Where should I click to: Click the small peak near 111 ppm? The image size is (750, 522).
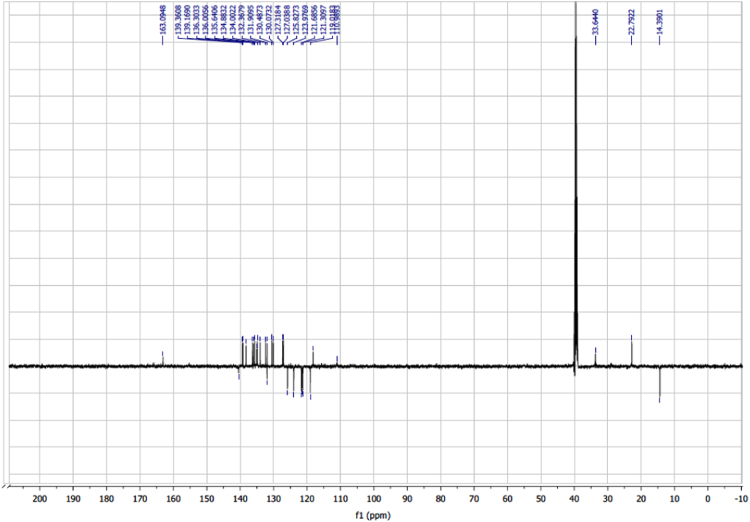337,361
